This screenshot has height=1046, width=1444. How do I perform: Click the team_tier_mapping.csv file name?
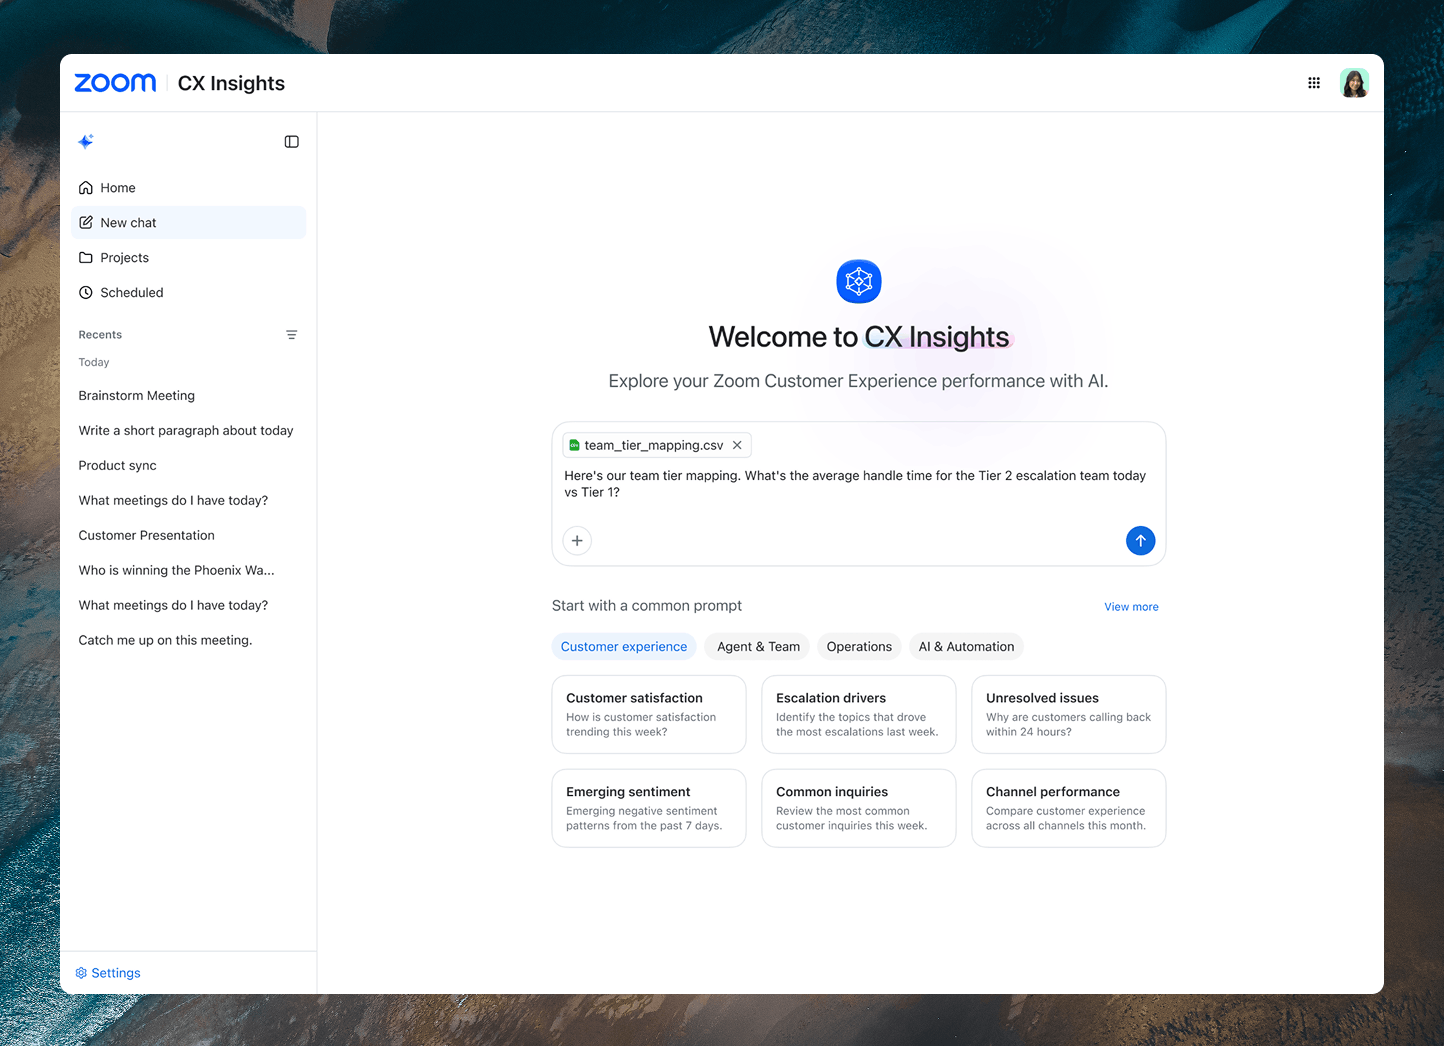pos(654,445)
